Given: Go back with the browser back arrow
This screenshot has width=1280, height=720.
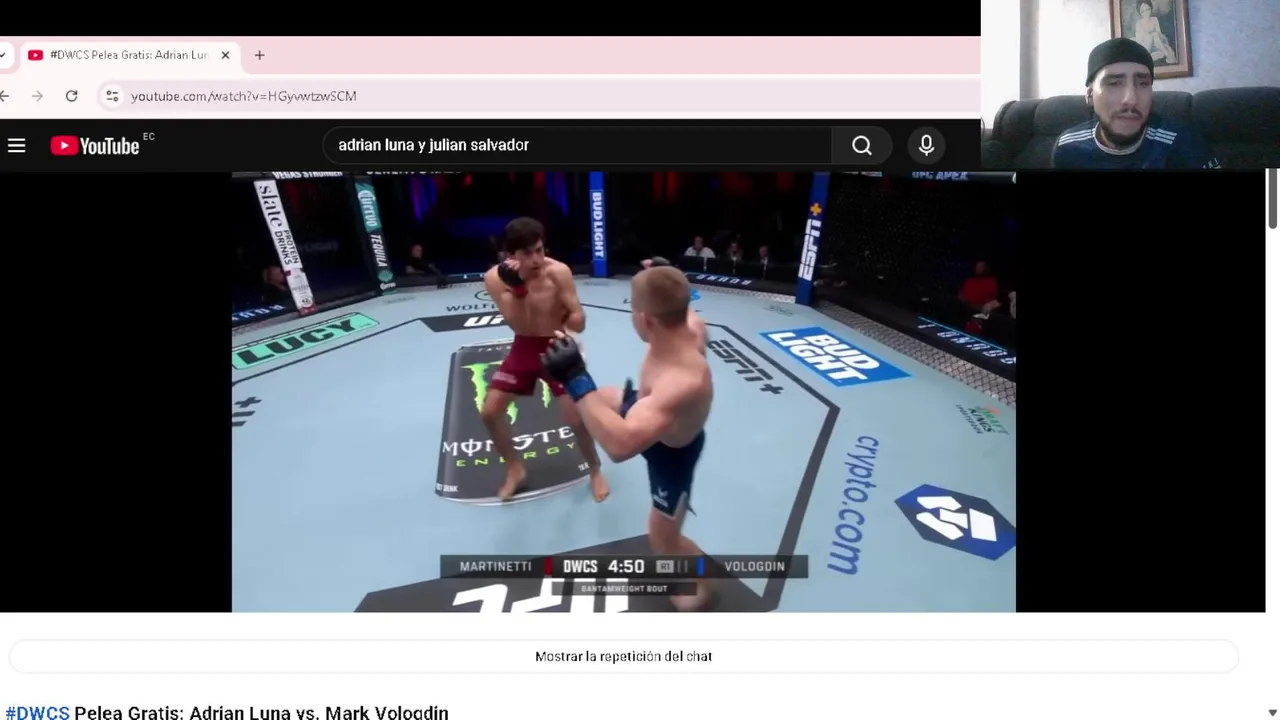Looking at the screenshot, I should point(5,96).
